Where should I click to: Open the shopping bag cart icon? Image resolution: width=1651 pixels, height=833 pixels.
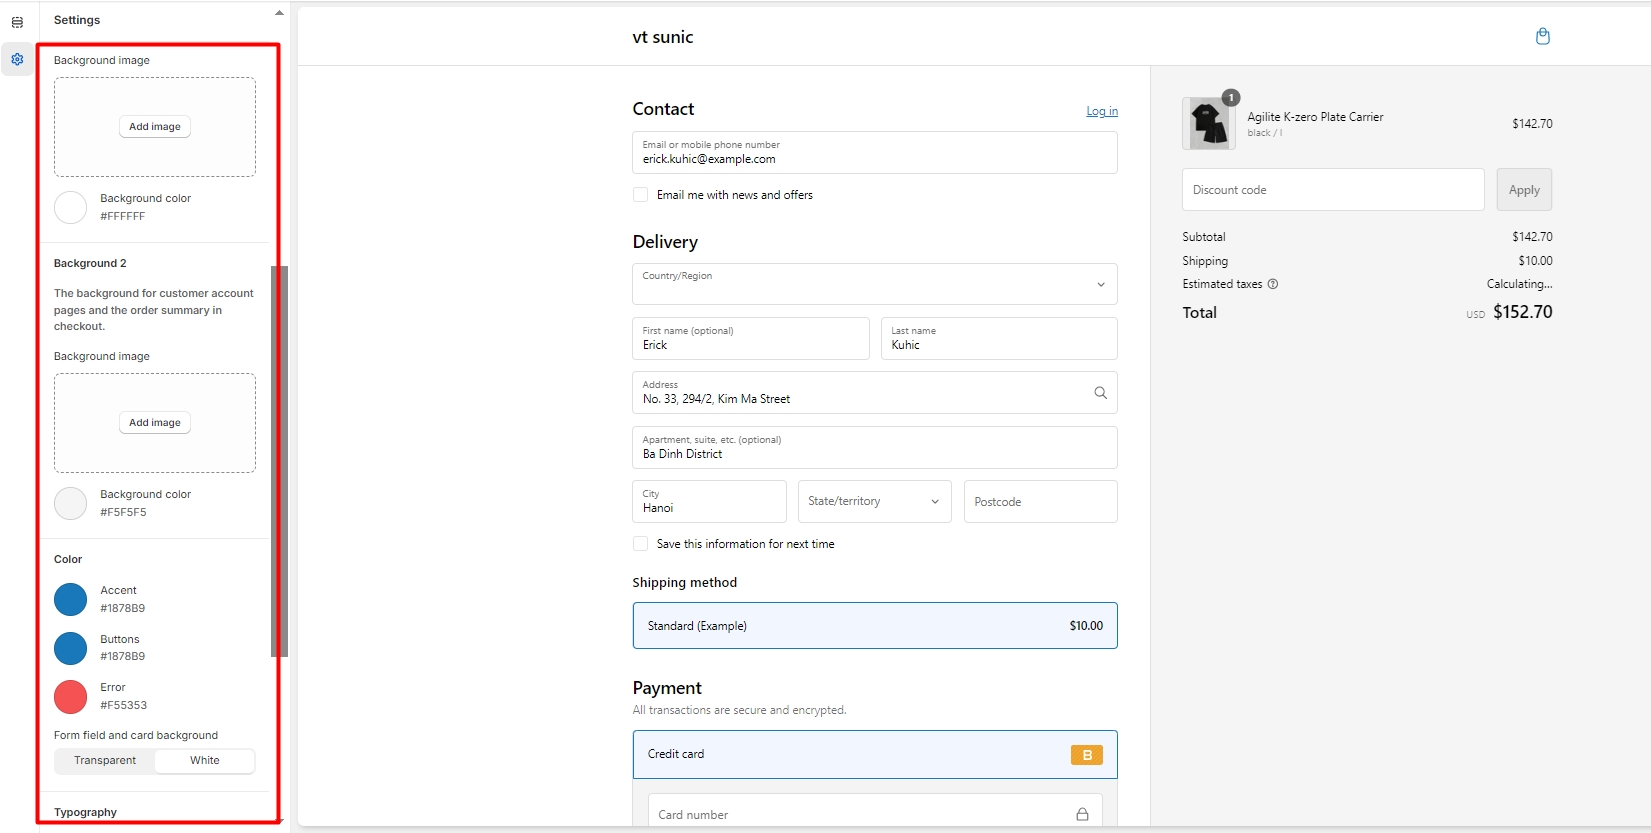(1542, 37)
